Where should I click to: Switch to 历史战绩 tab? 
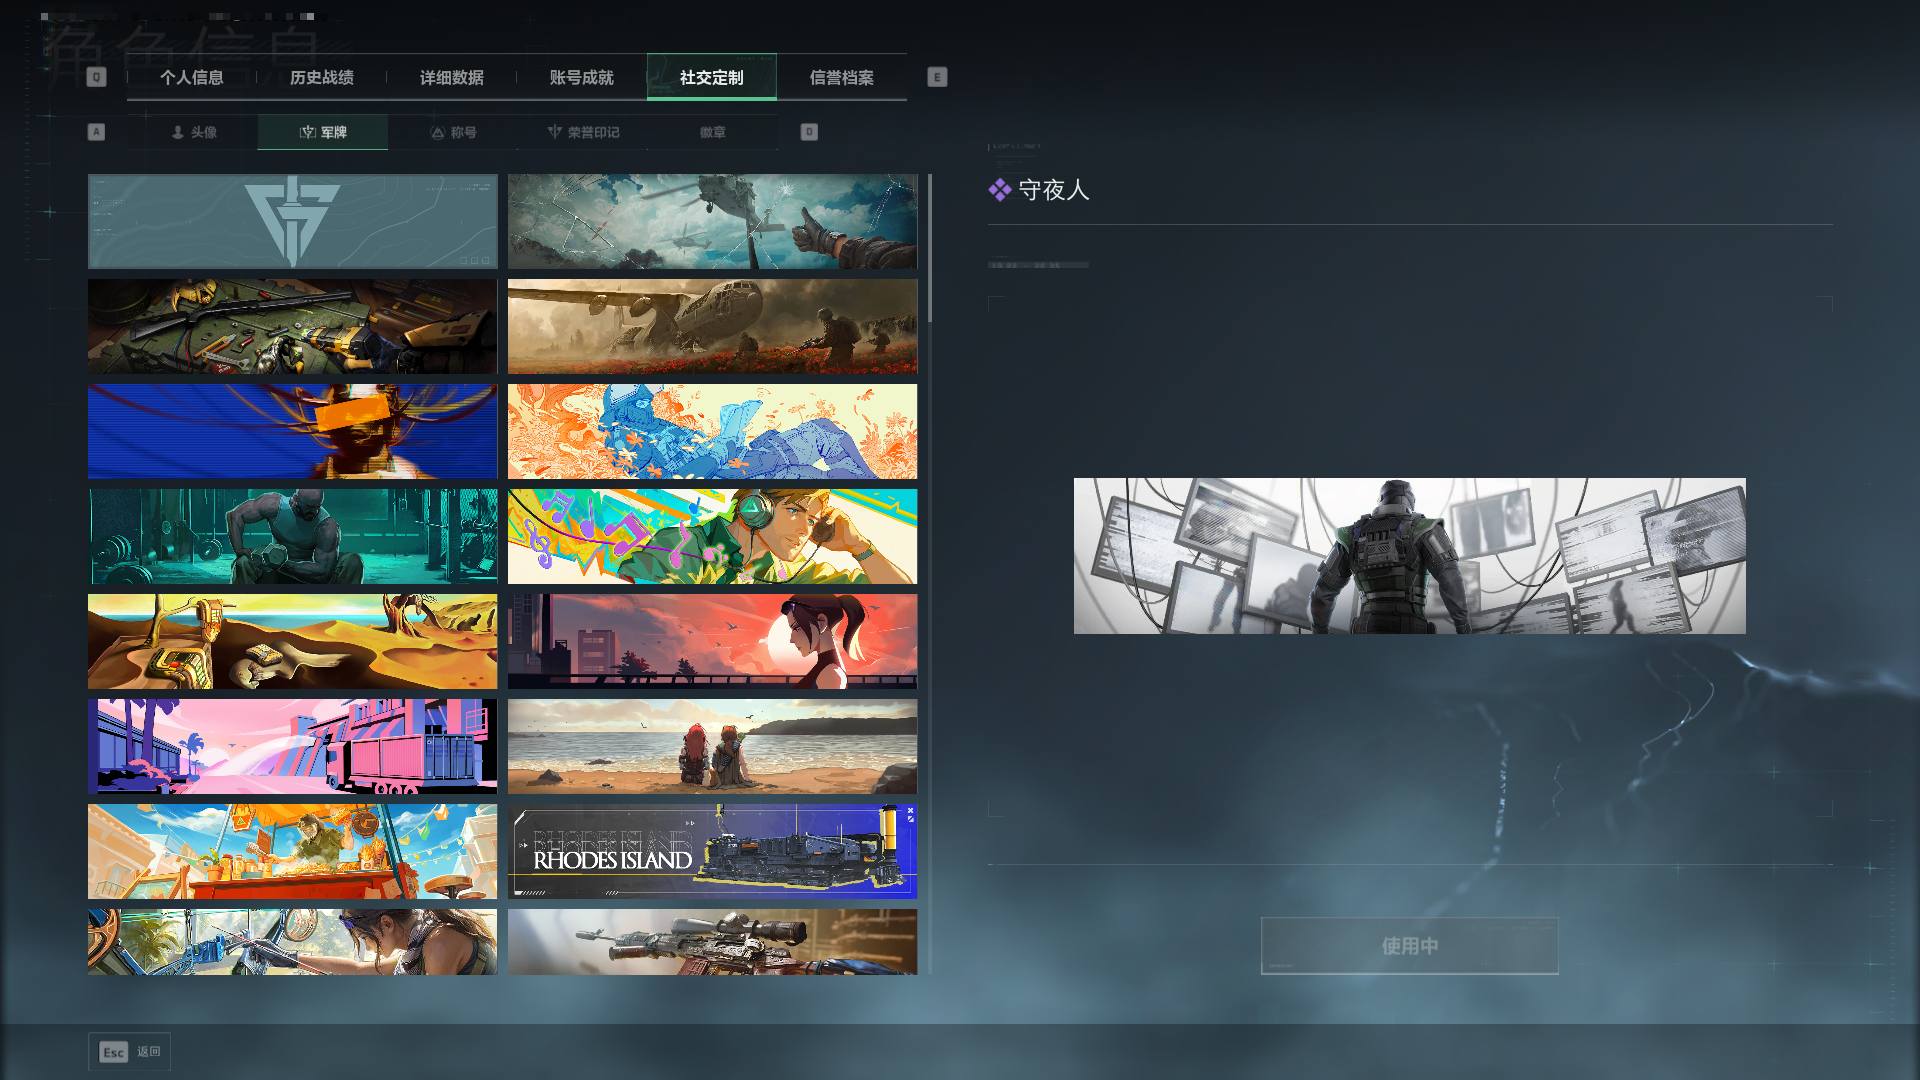[322, 77]
